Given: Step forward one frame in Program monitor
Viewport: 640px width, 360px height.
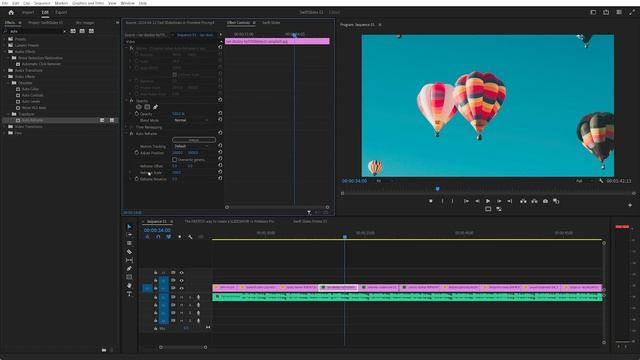Looking at the screenshot, I should [499, 201].
